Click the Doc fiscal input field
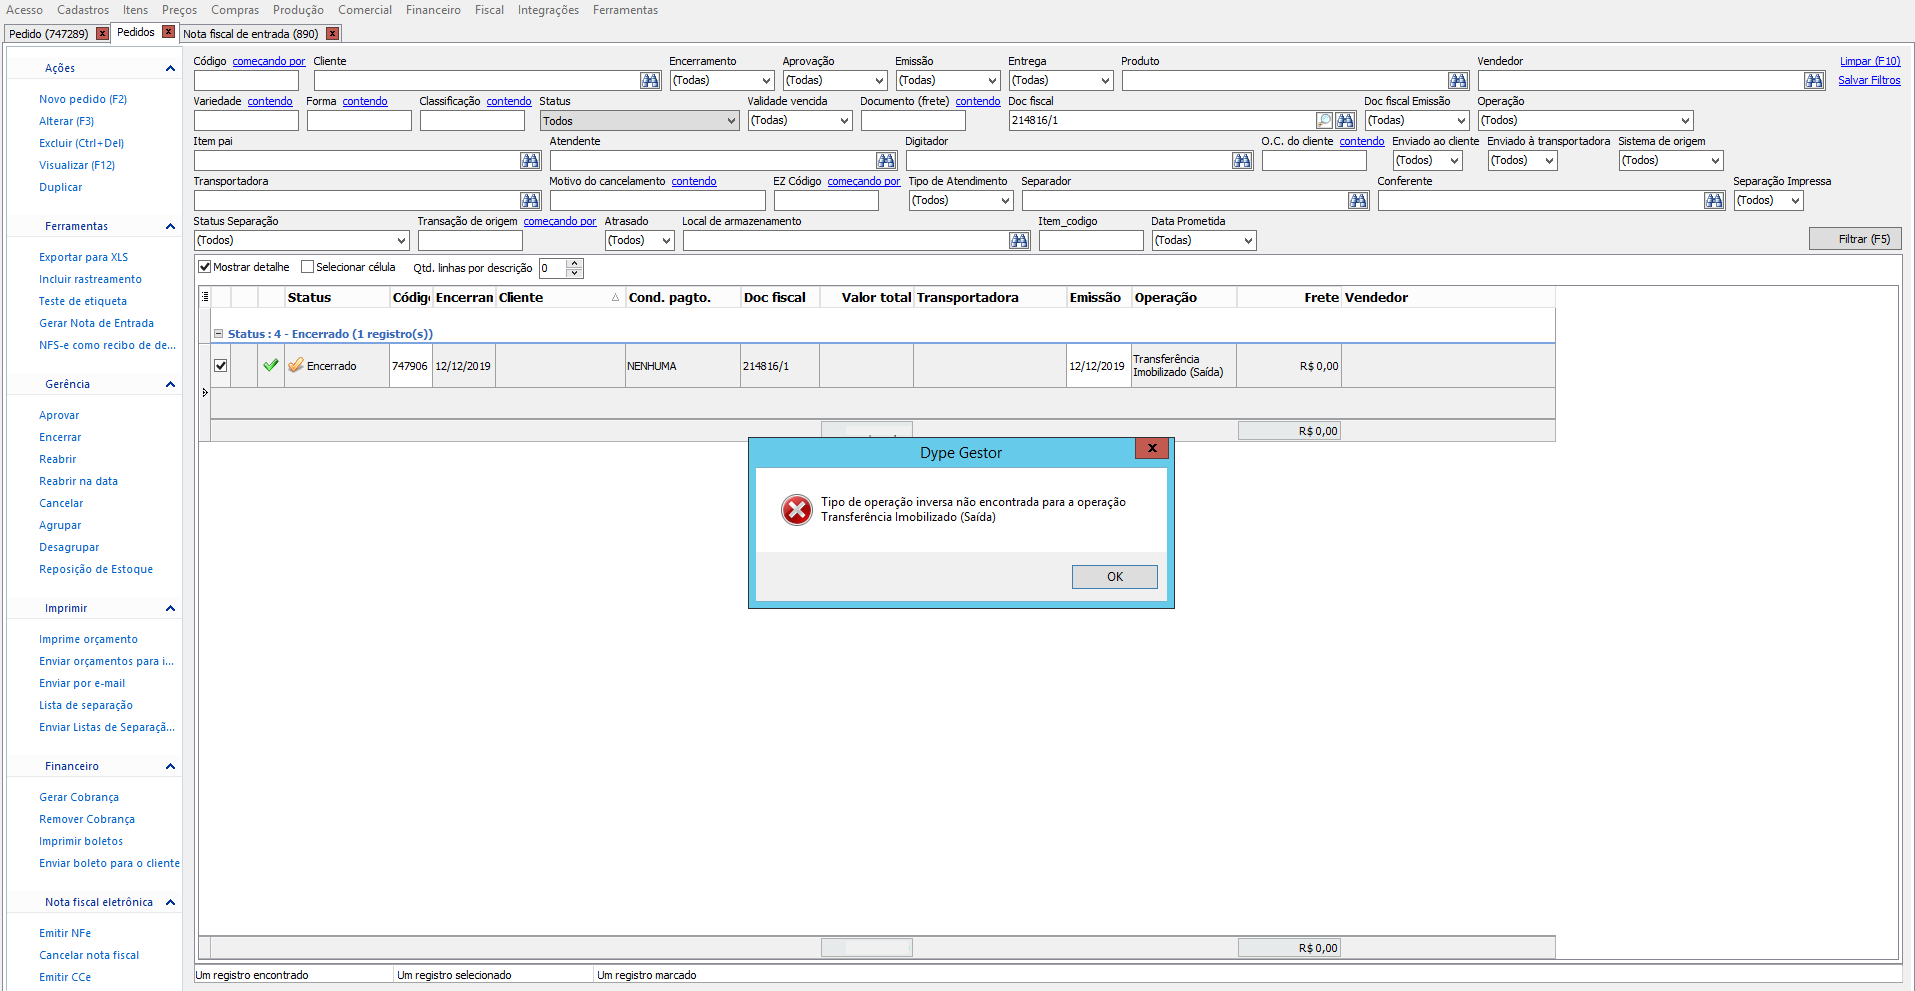 [x=1161, y=120]
